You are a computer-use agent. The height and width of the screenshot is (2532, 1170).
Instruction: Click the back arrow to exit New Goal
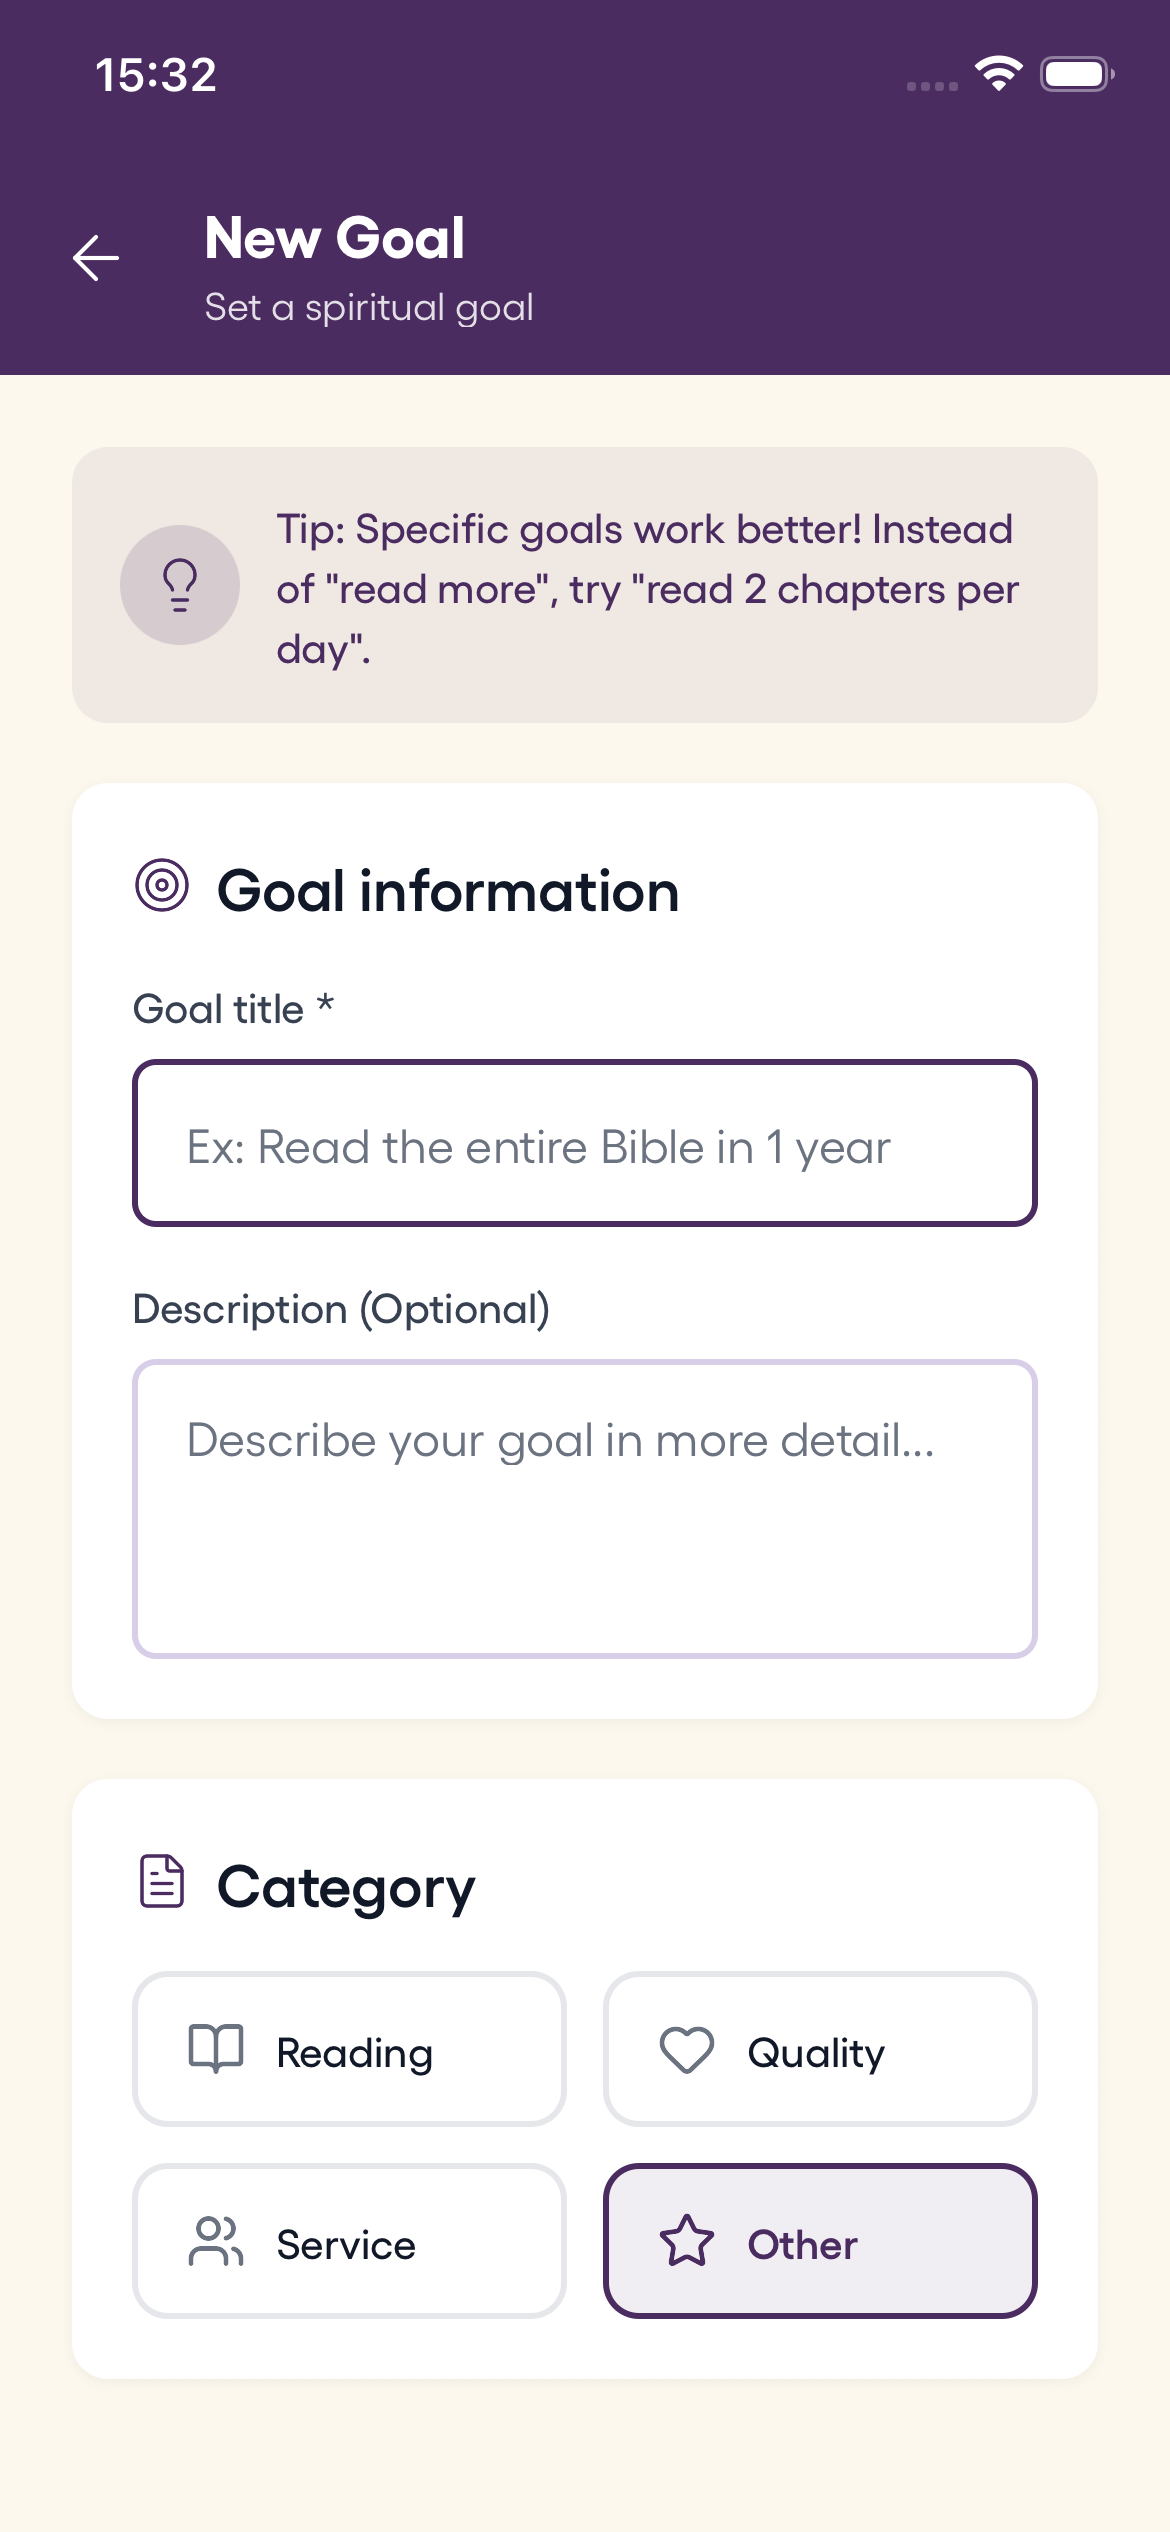pyautogui.click(x=95, y=258)
